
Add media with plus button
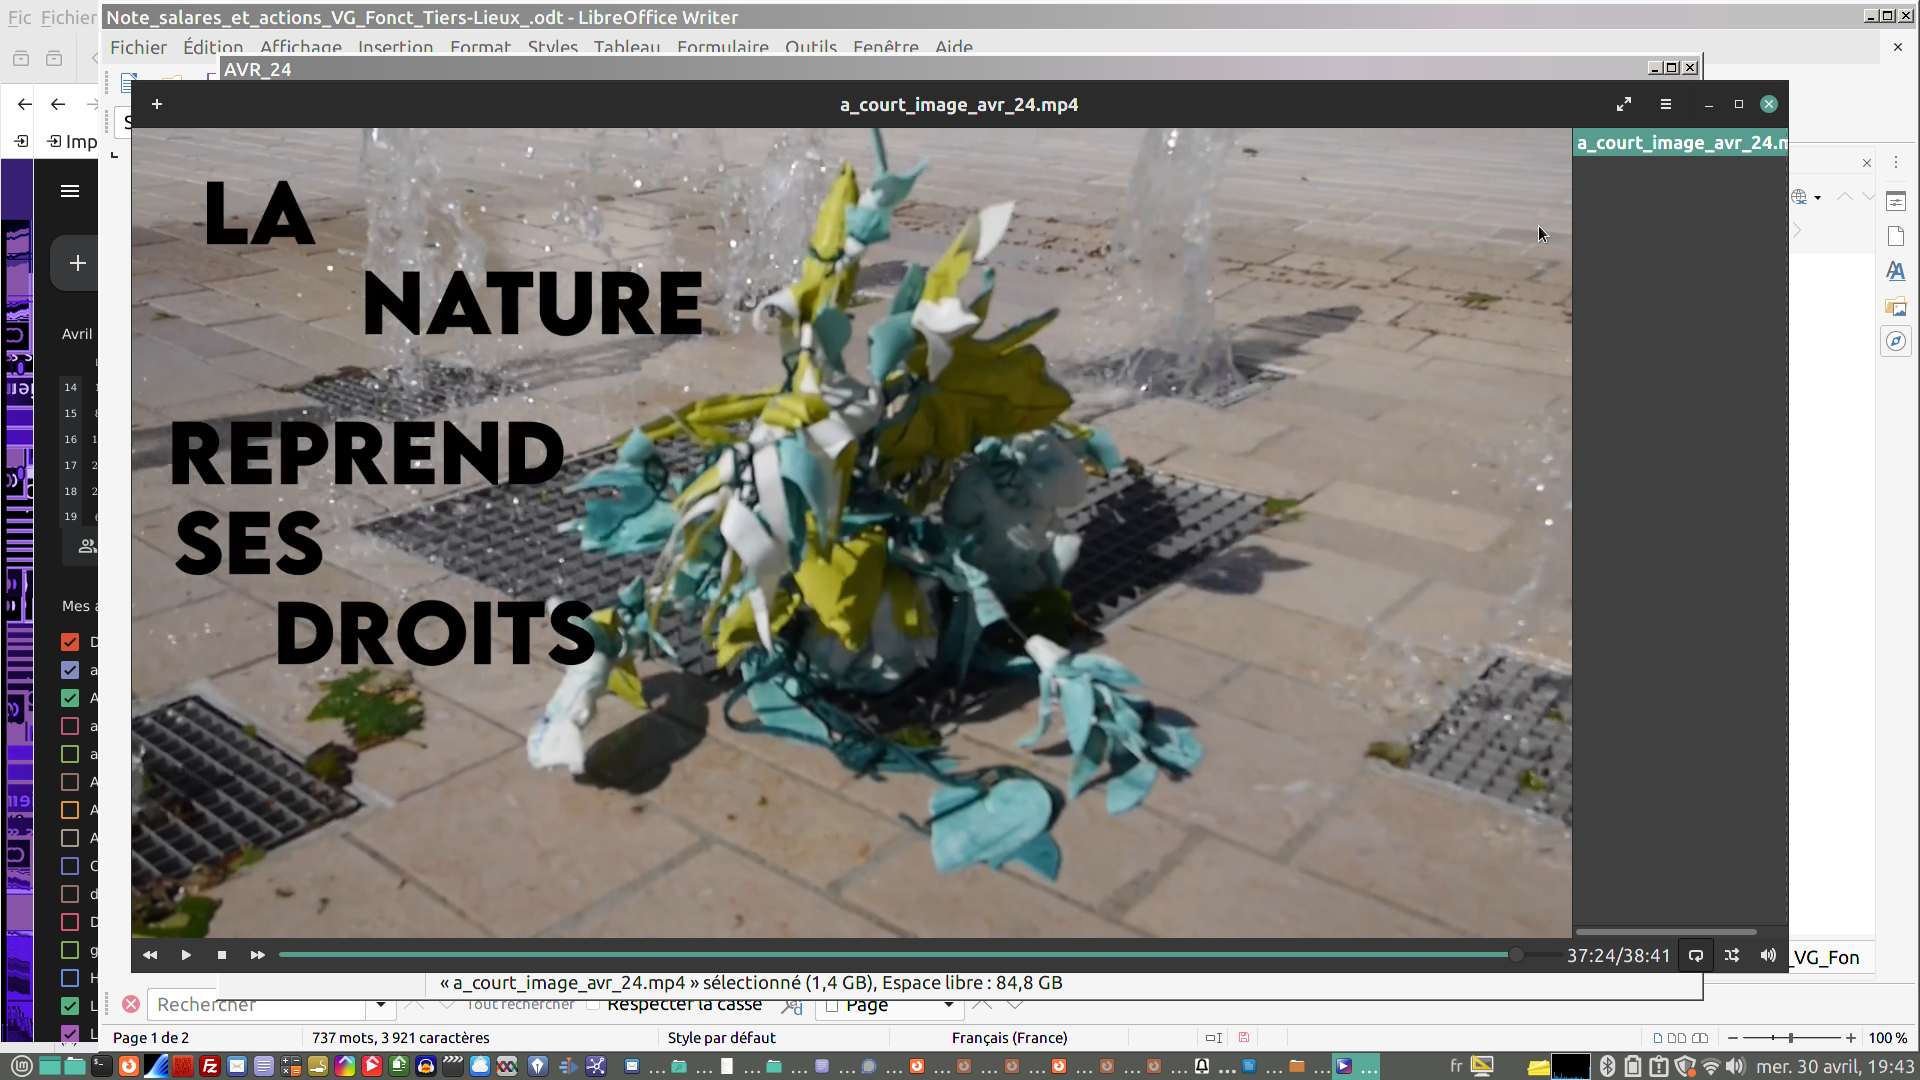(157, 104)
